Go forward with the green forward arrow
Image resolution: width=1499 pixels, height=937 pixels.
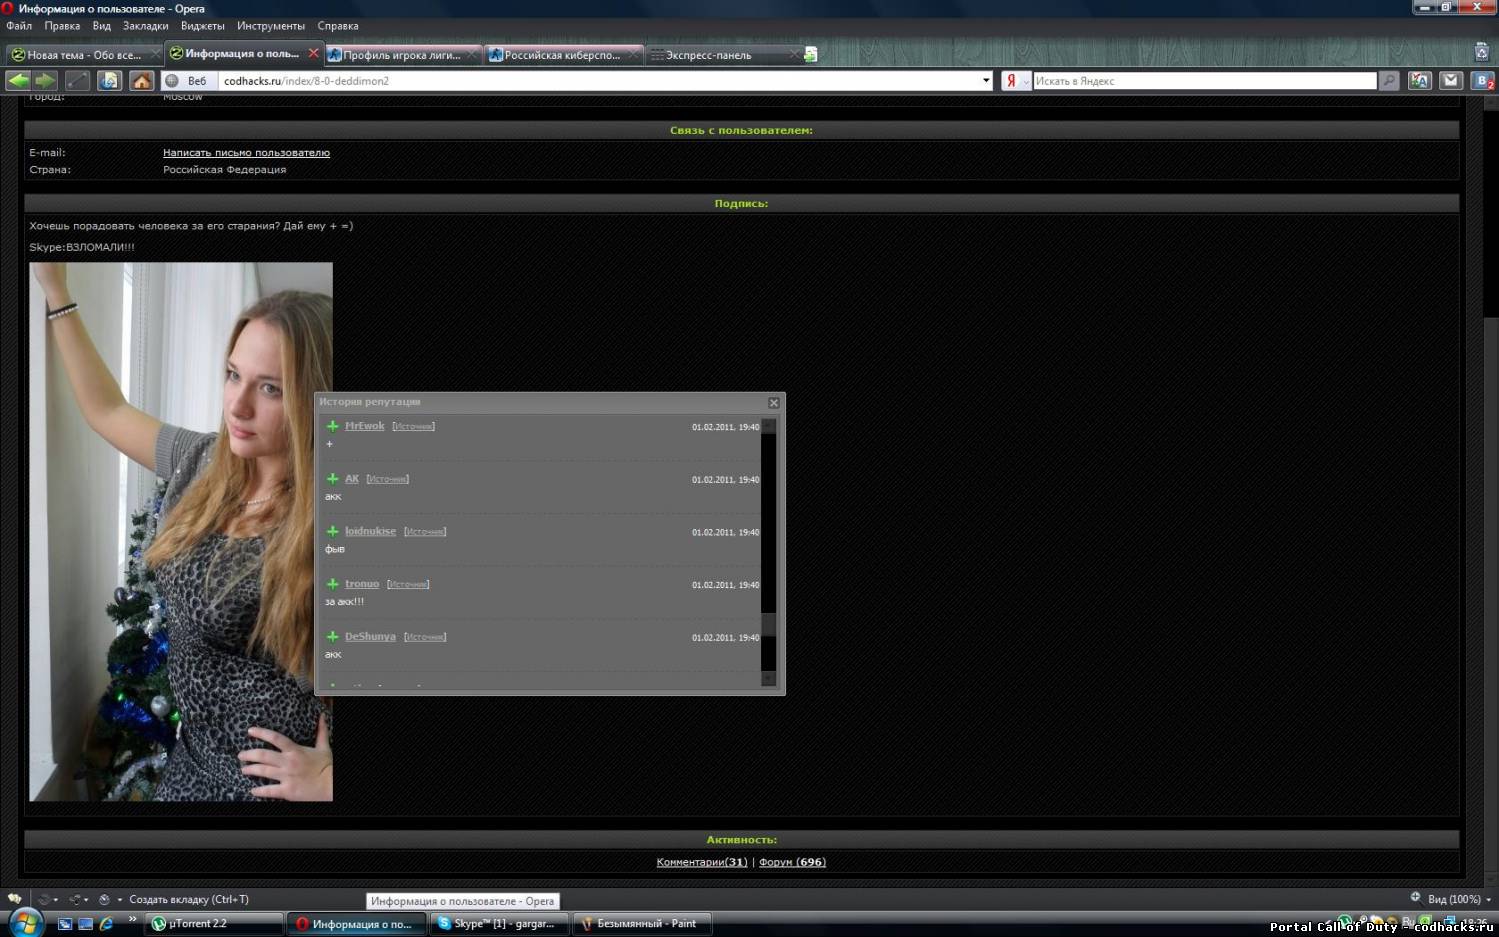45,81
